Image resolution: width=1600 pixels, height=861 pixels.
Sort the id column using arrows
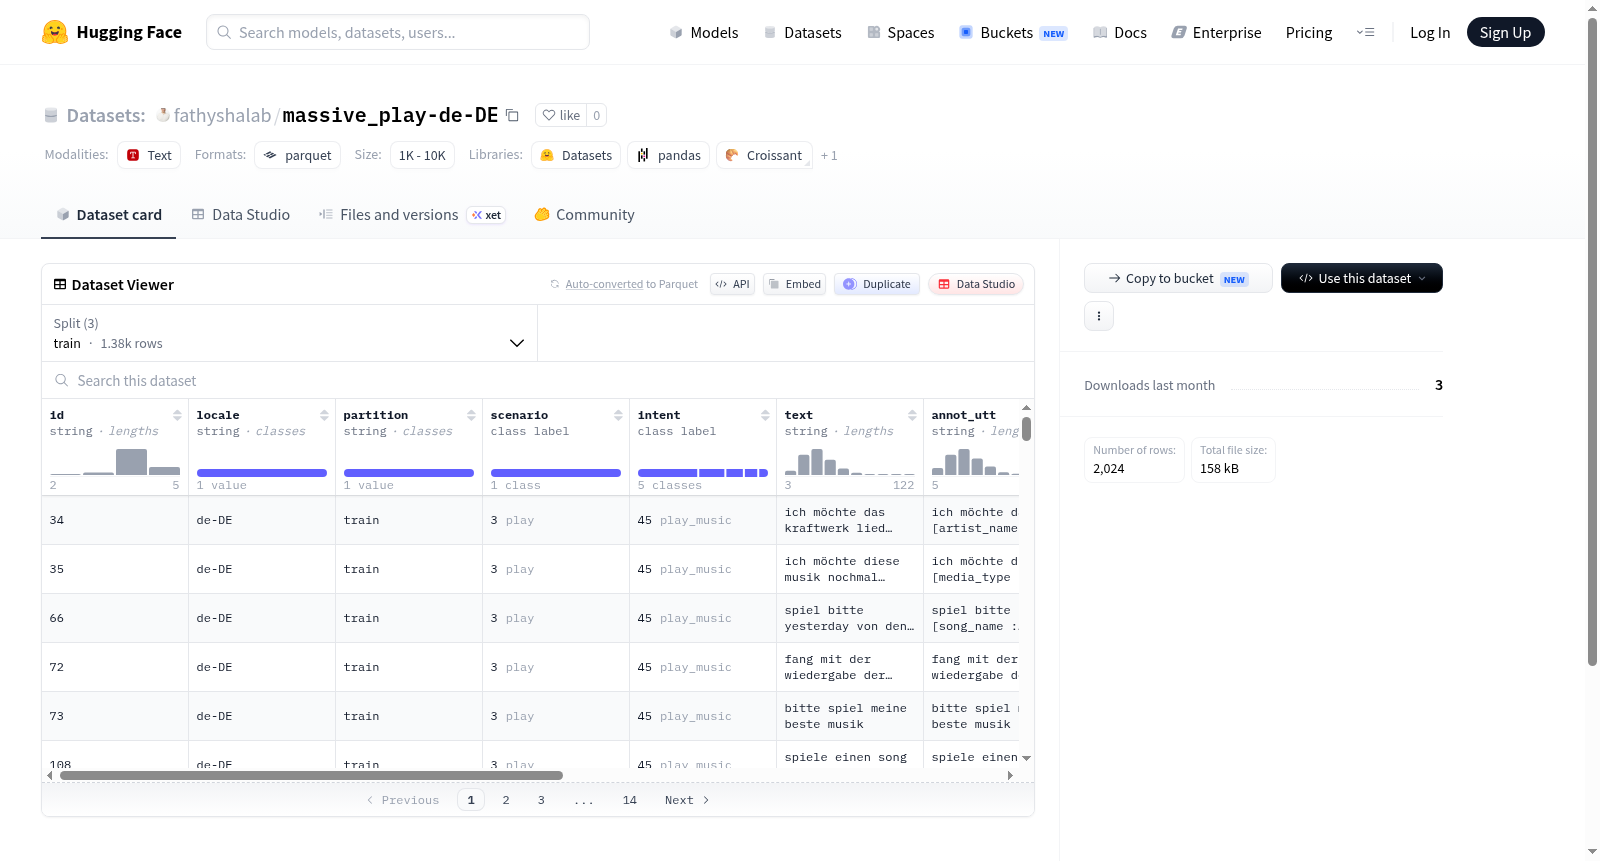click(x=177, y=415)
